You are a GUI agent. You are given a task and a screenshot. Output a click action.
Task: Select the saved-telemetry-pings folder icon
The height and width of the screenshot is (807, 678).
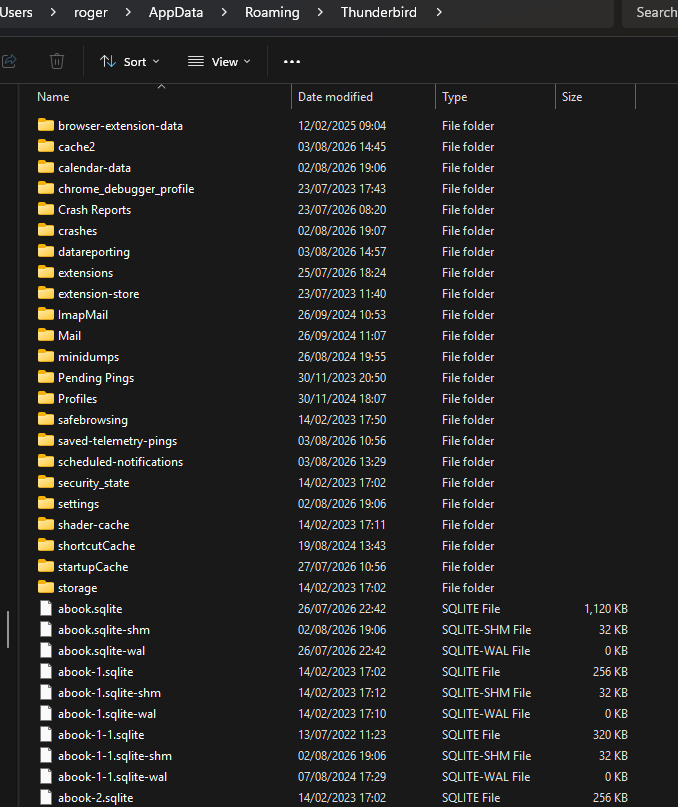click(46, 441)
